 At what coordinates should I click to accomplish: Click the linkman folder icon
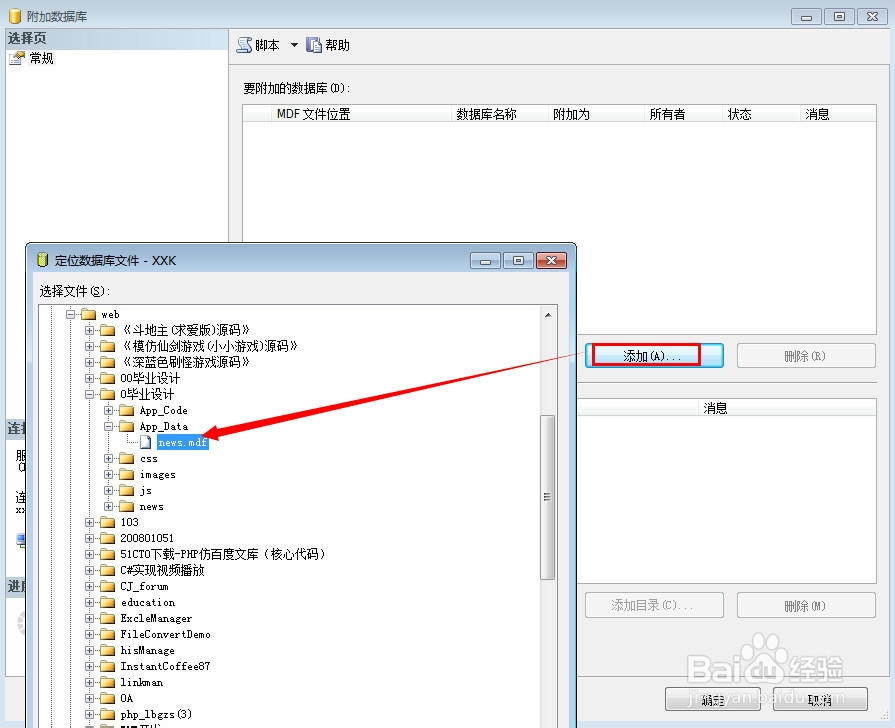click(107, 682)
